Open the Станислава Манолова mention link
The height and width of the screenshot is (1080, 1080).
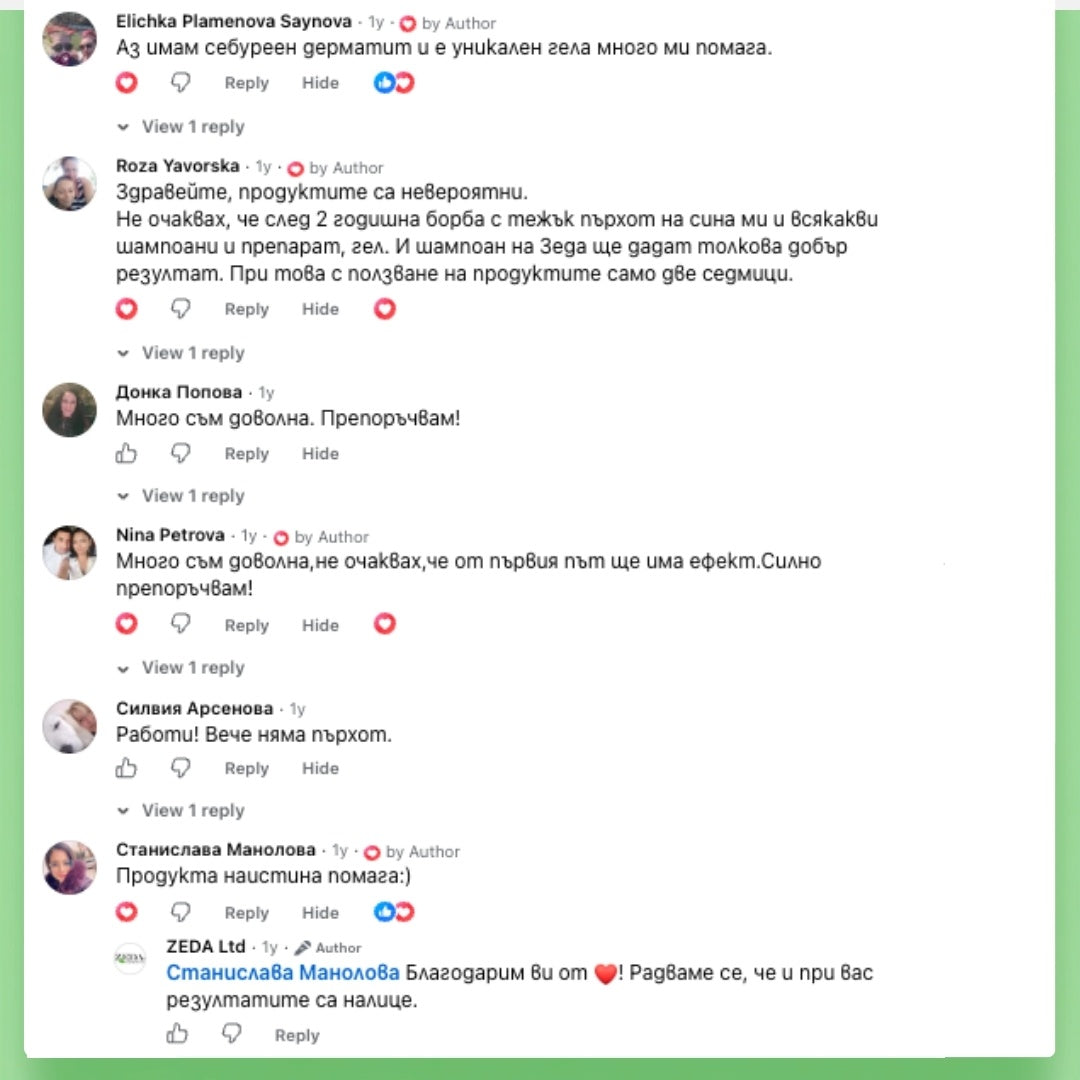click(282, 973)
